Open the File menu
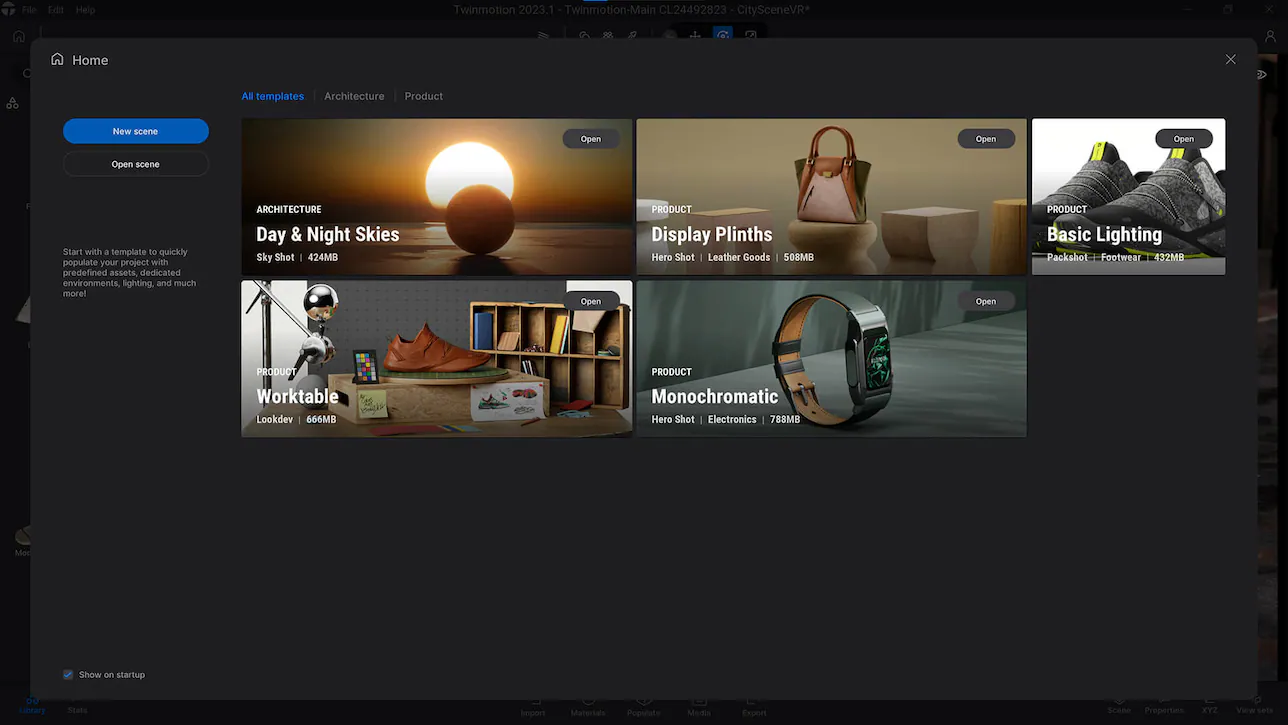Screen dimensions: 1288x725 [x=29, y=9]
